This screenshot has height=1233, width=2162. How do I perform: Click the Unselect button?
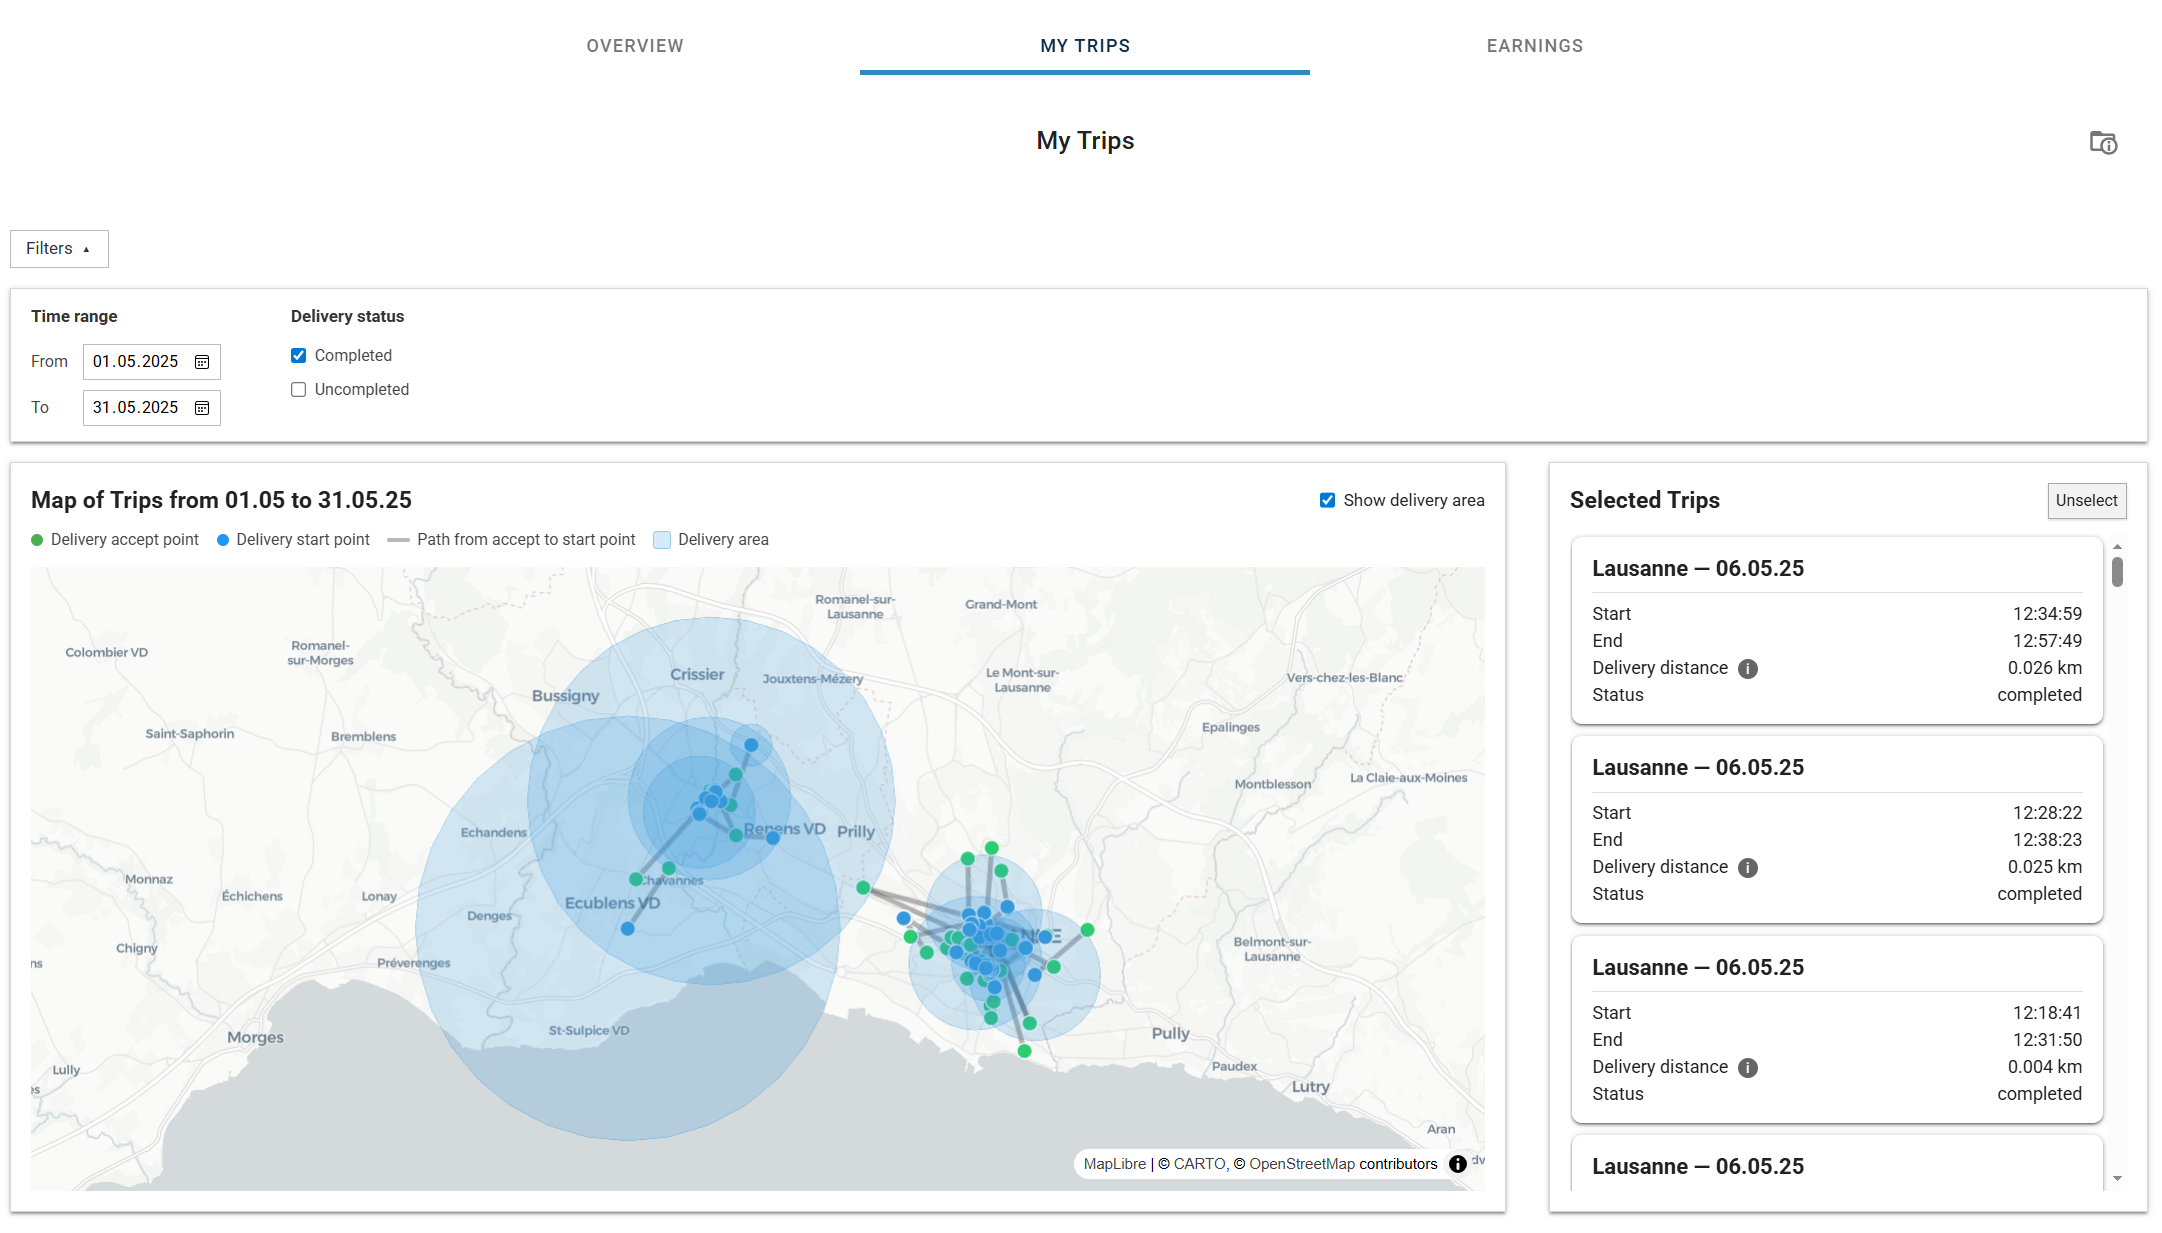(2087, 501)
